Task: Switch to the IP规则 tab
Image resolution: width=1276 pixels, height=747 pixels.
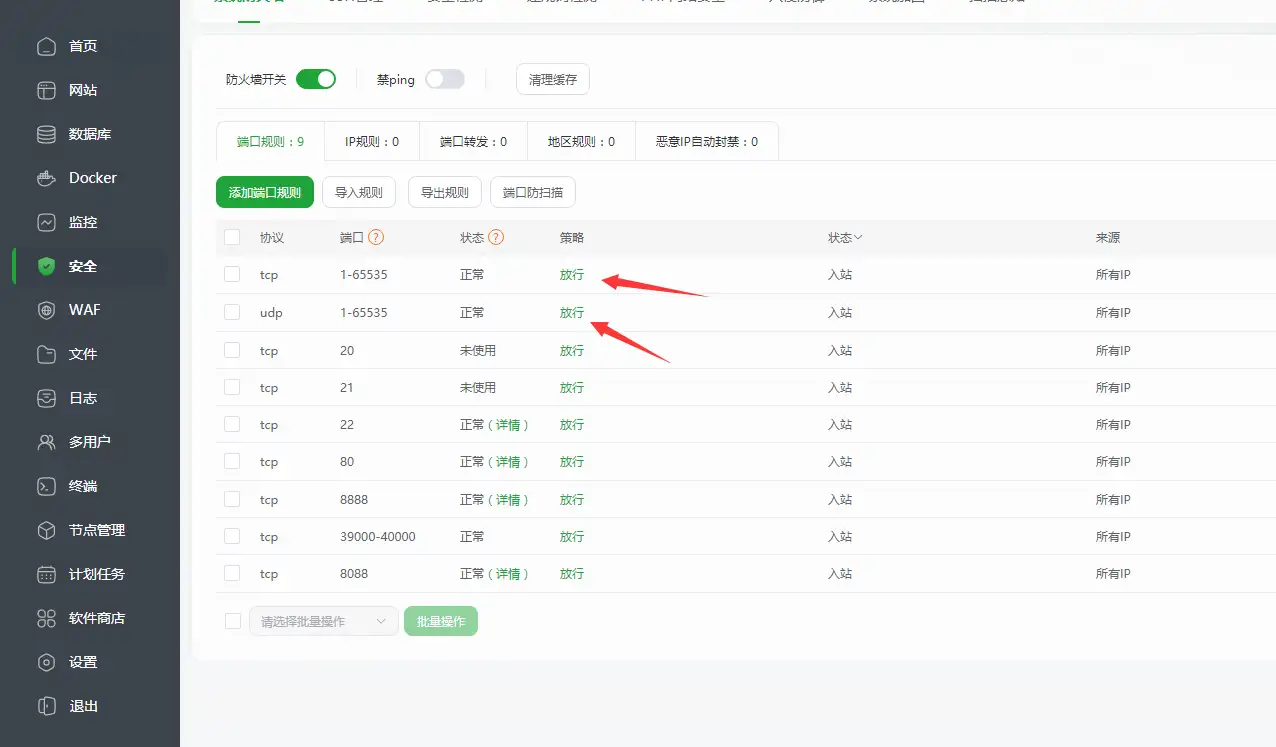Action: [x=371, y=141]
